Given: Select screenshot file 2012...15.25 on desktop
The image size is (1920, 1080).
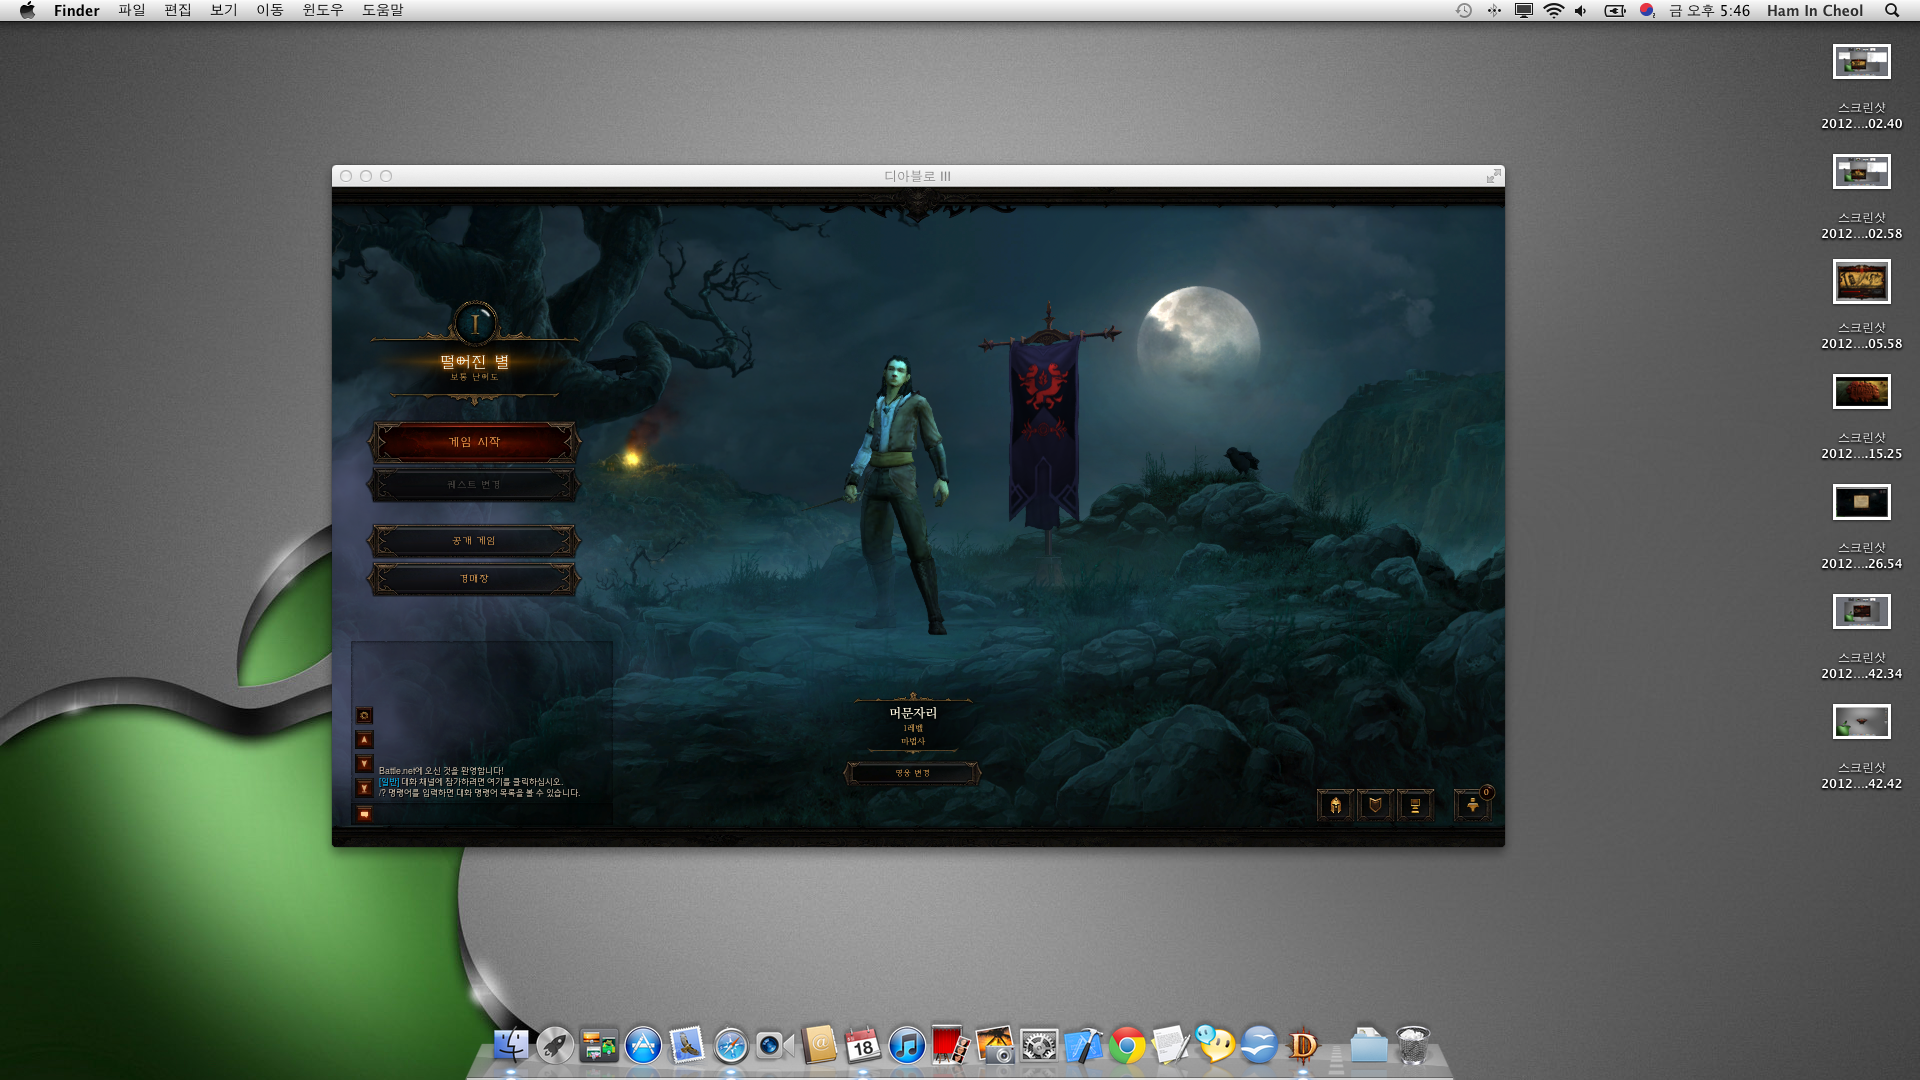Looking at the screenshot, I should click(1861, 417).
